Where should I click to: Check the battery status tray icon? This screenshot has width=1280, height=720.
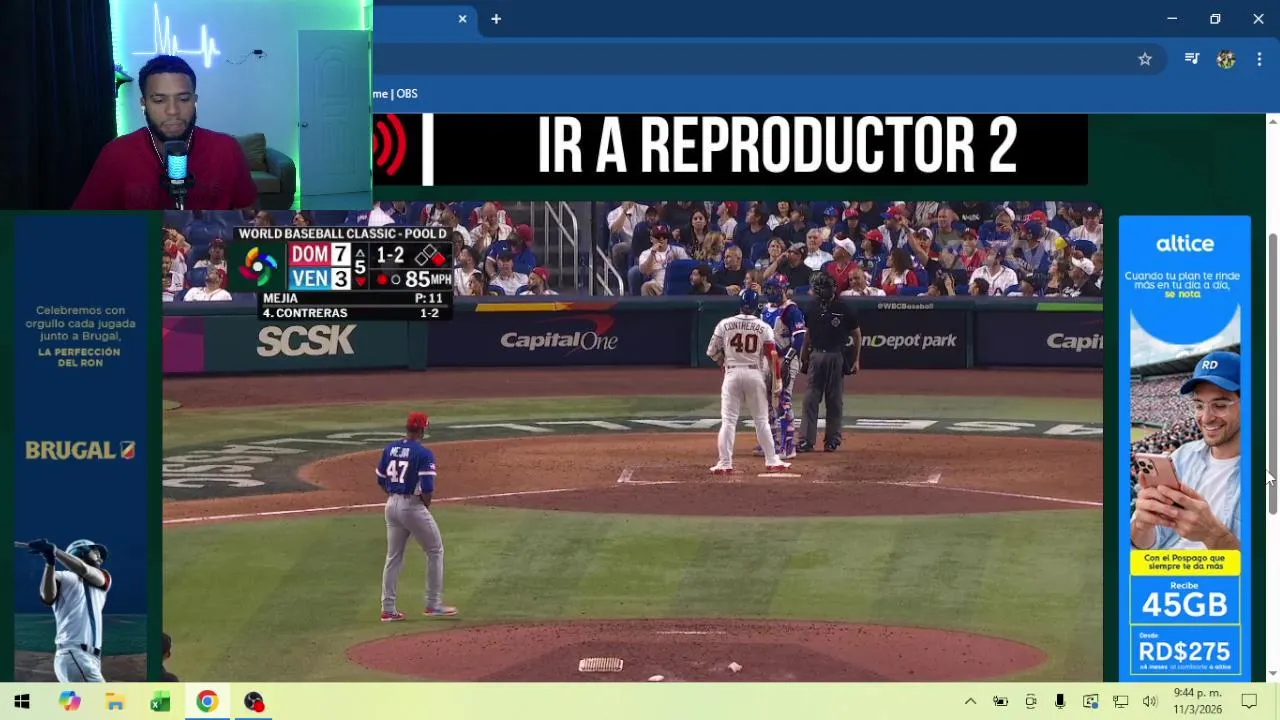tap(1000, 702)
